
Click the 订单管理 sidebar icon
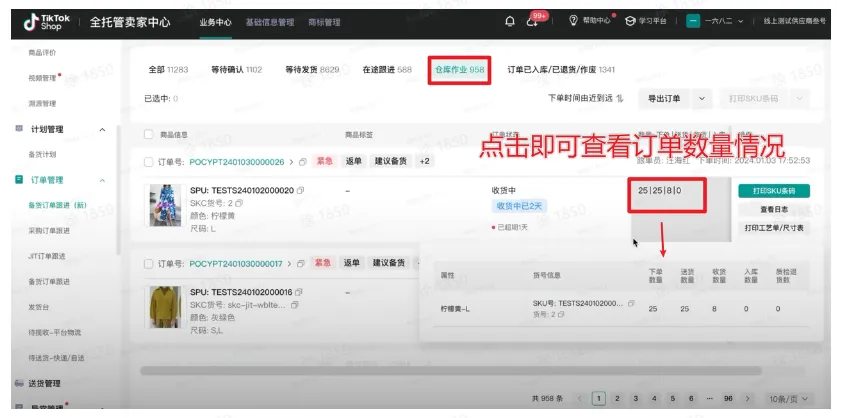(19, 179)
